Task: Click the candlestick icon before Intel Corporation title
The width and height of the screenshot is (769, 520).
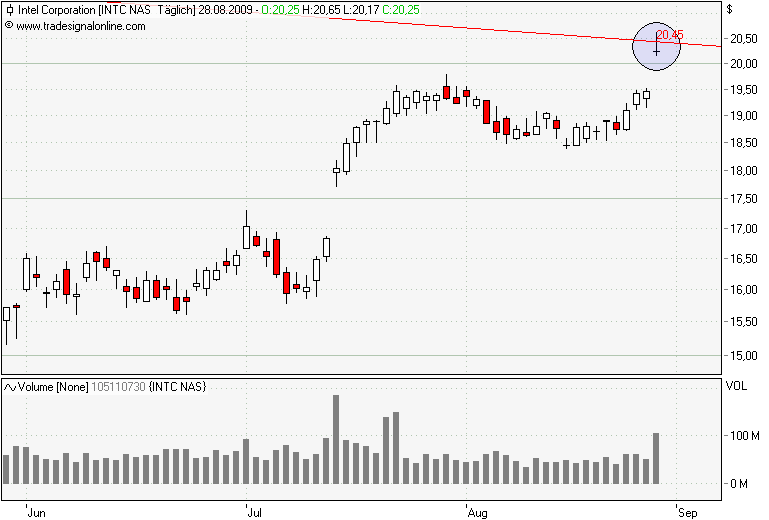Action: 9,10
